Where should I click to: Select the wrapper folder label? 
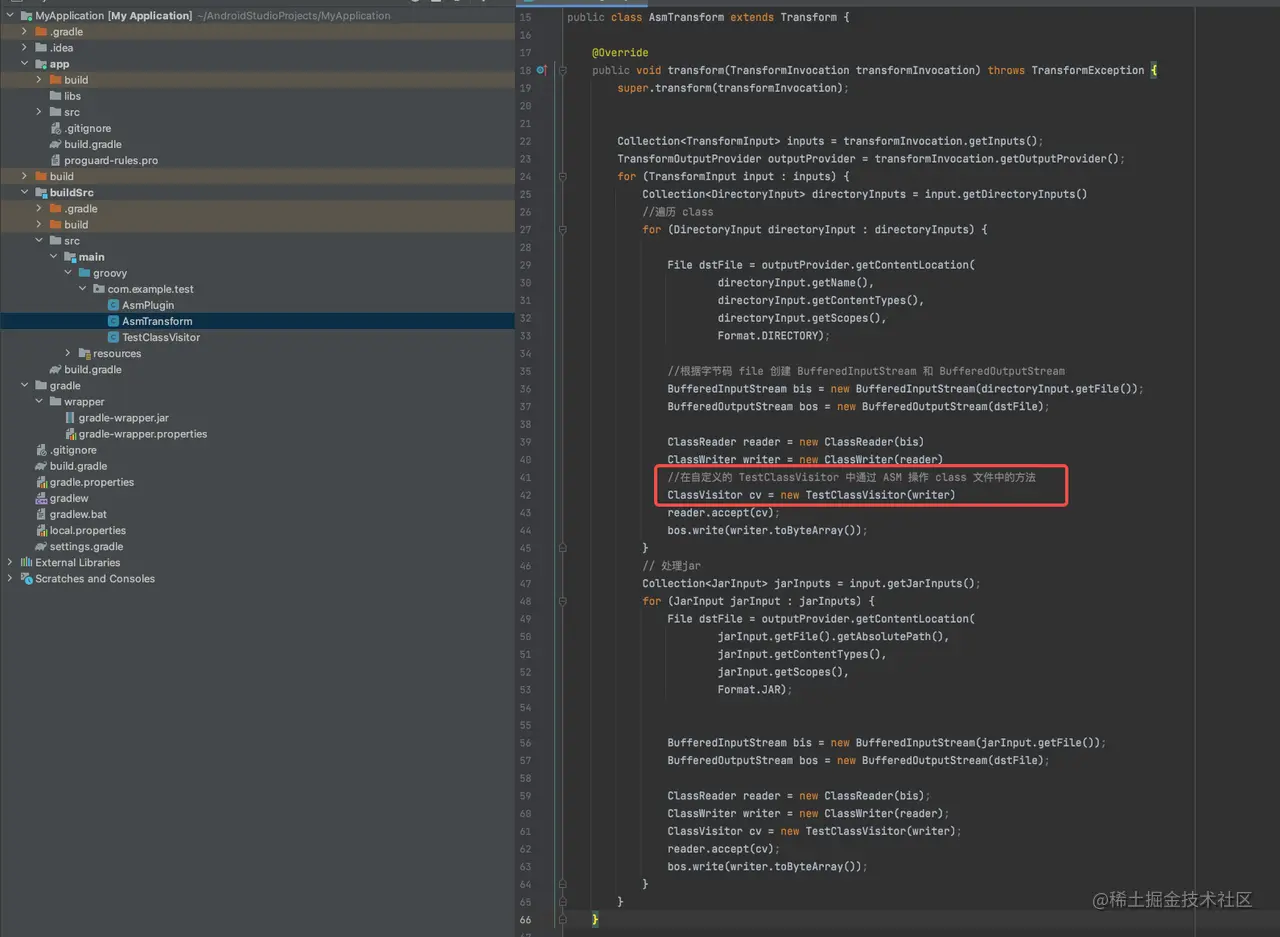[84, 402]
